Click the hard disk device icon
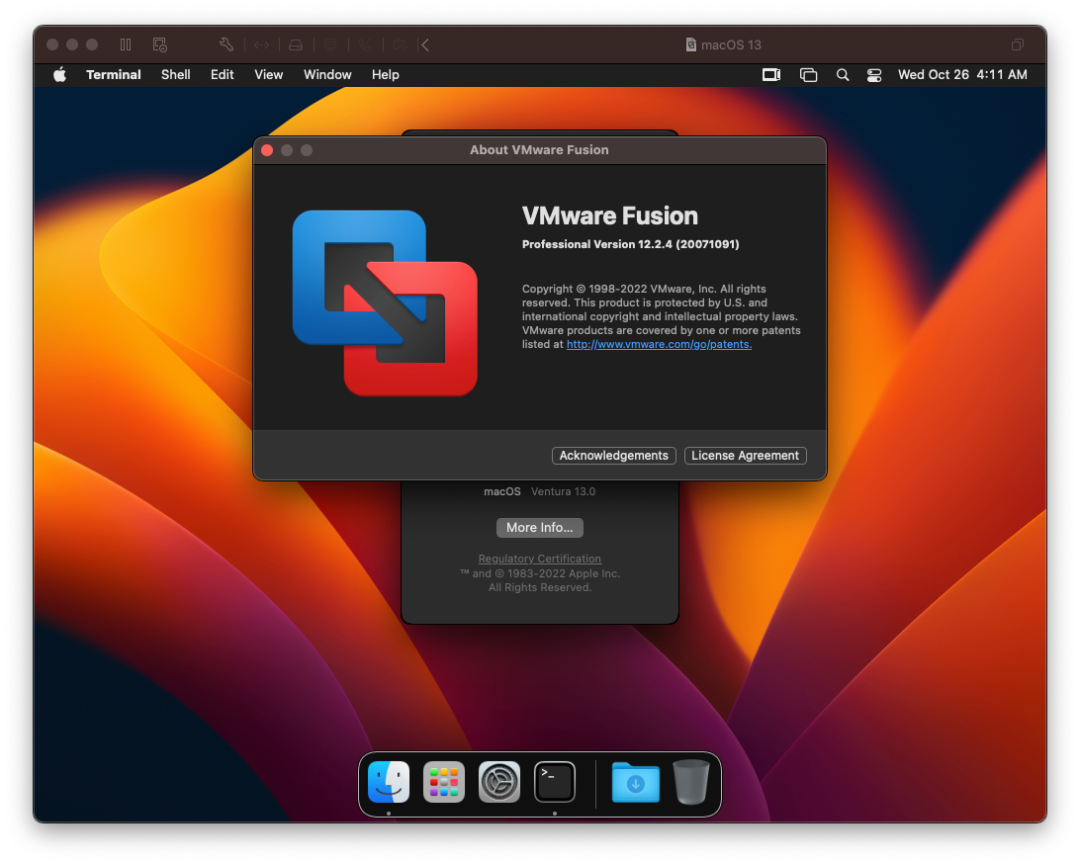 point(296,45)
